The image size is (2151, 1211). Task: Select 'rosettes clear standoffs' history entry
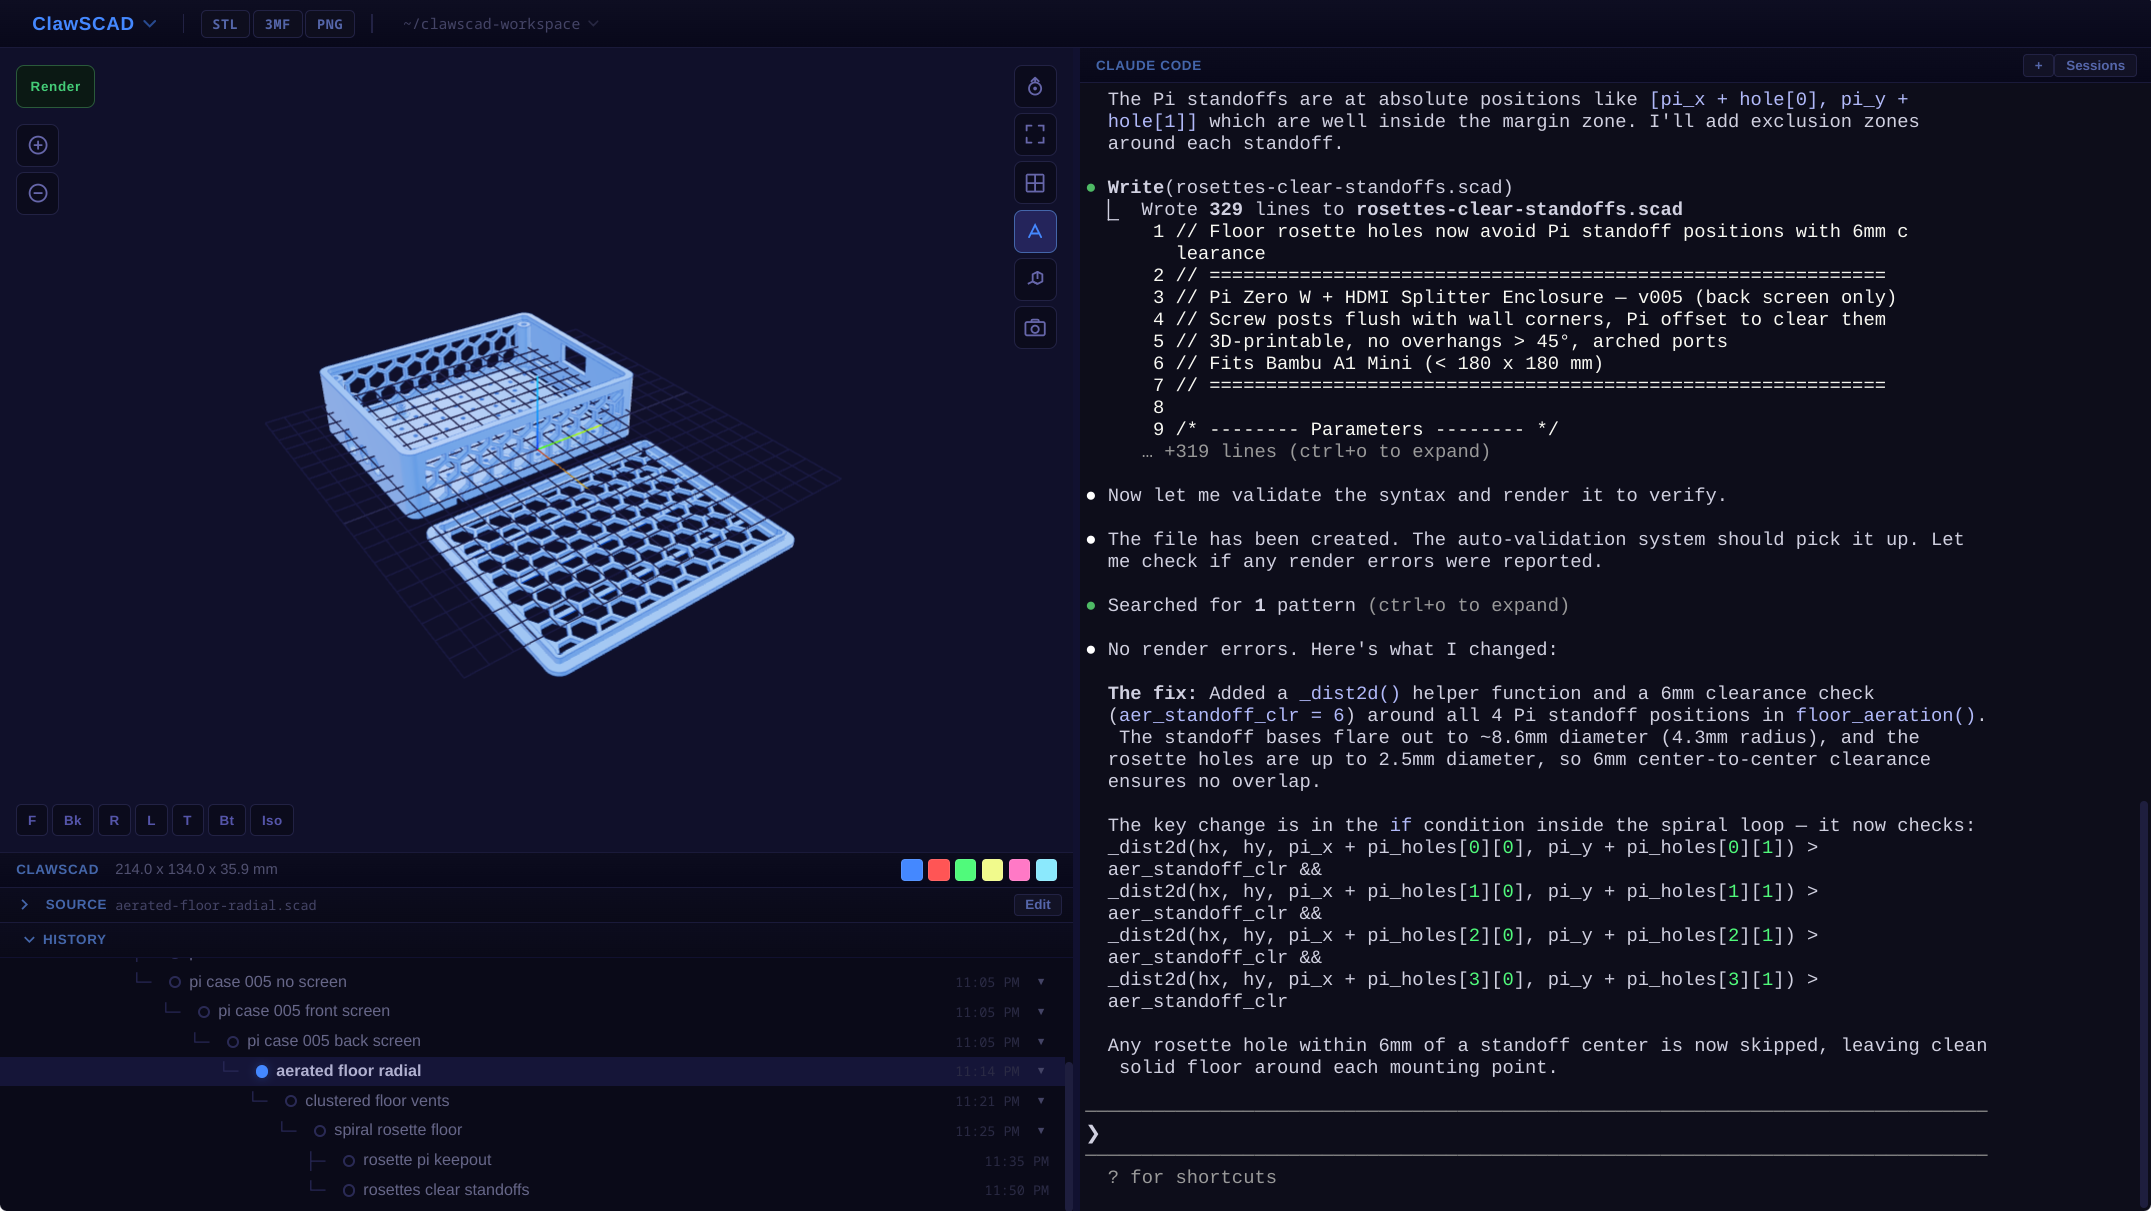pyautogui.click(x=446, y=1189)
